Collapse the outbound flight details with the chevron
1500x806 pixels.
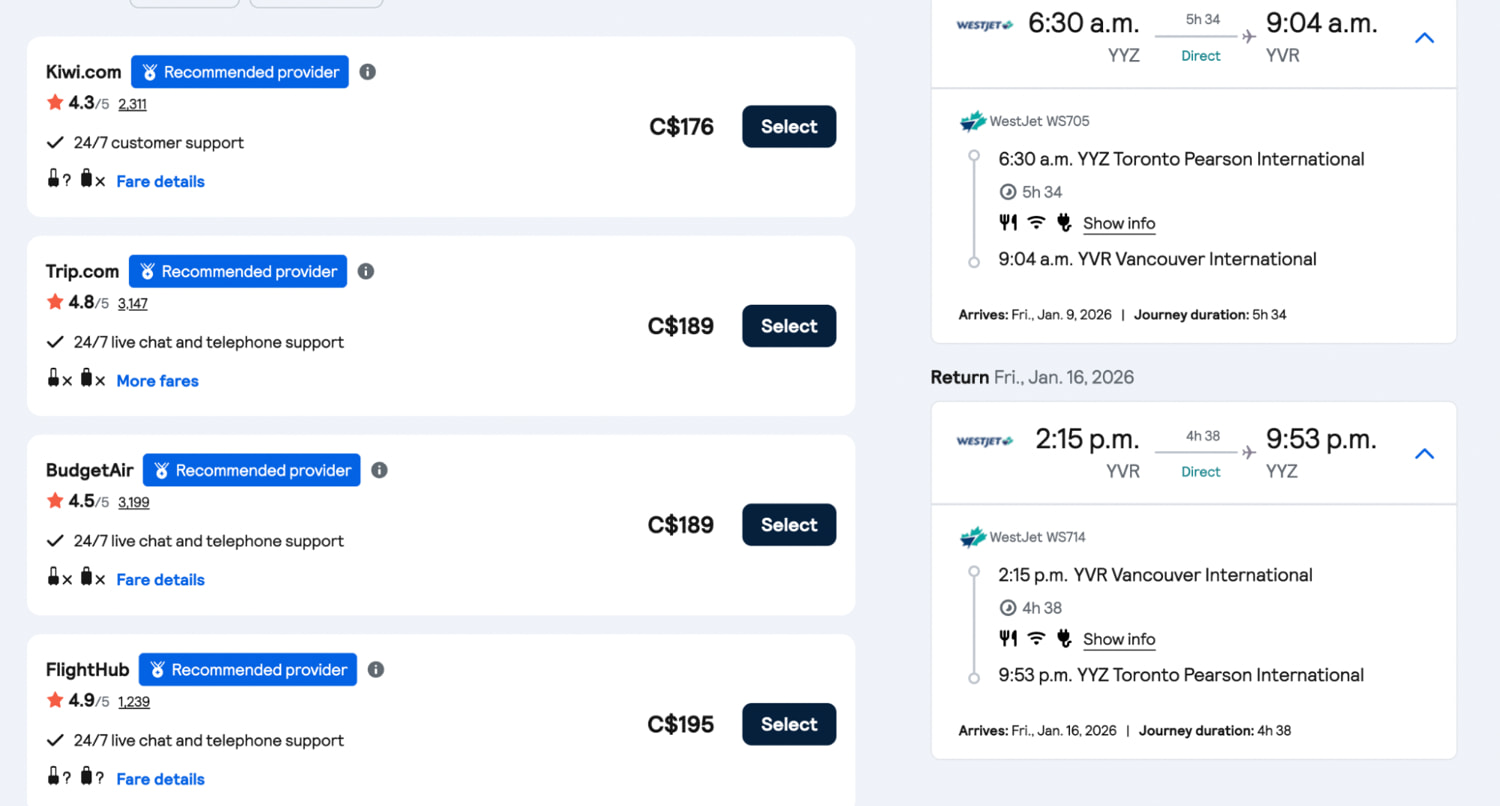pos(1424,38)
